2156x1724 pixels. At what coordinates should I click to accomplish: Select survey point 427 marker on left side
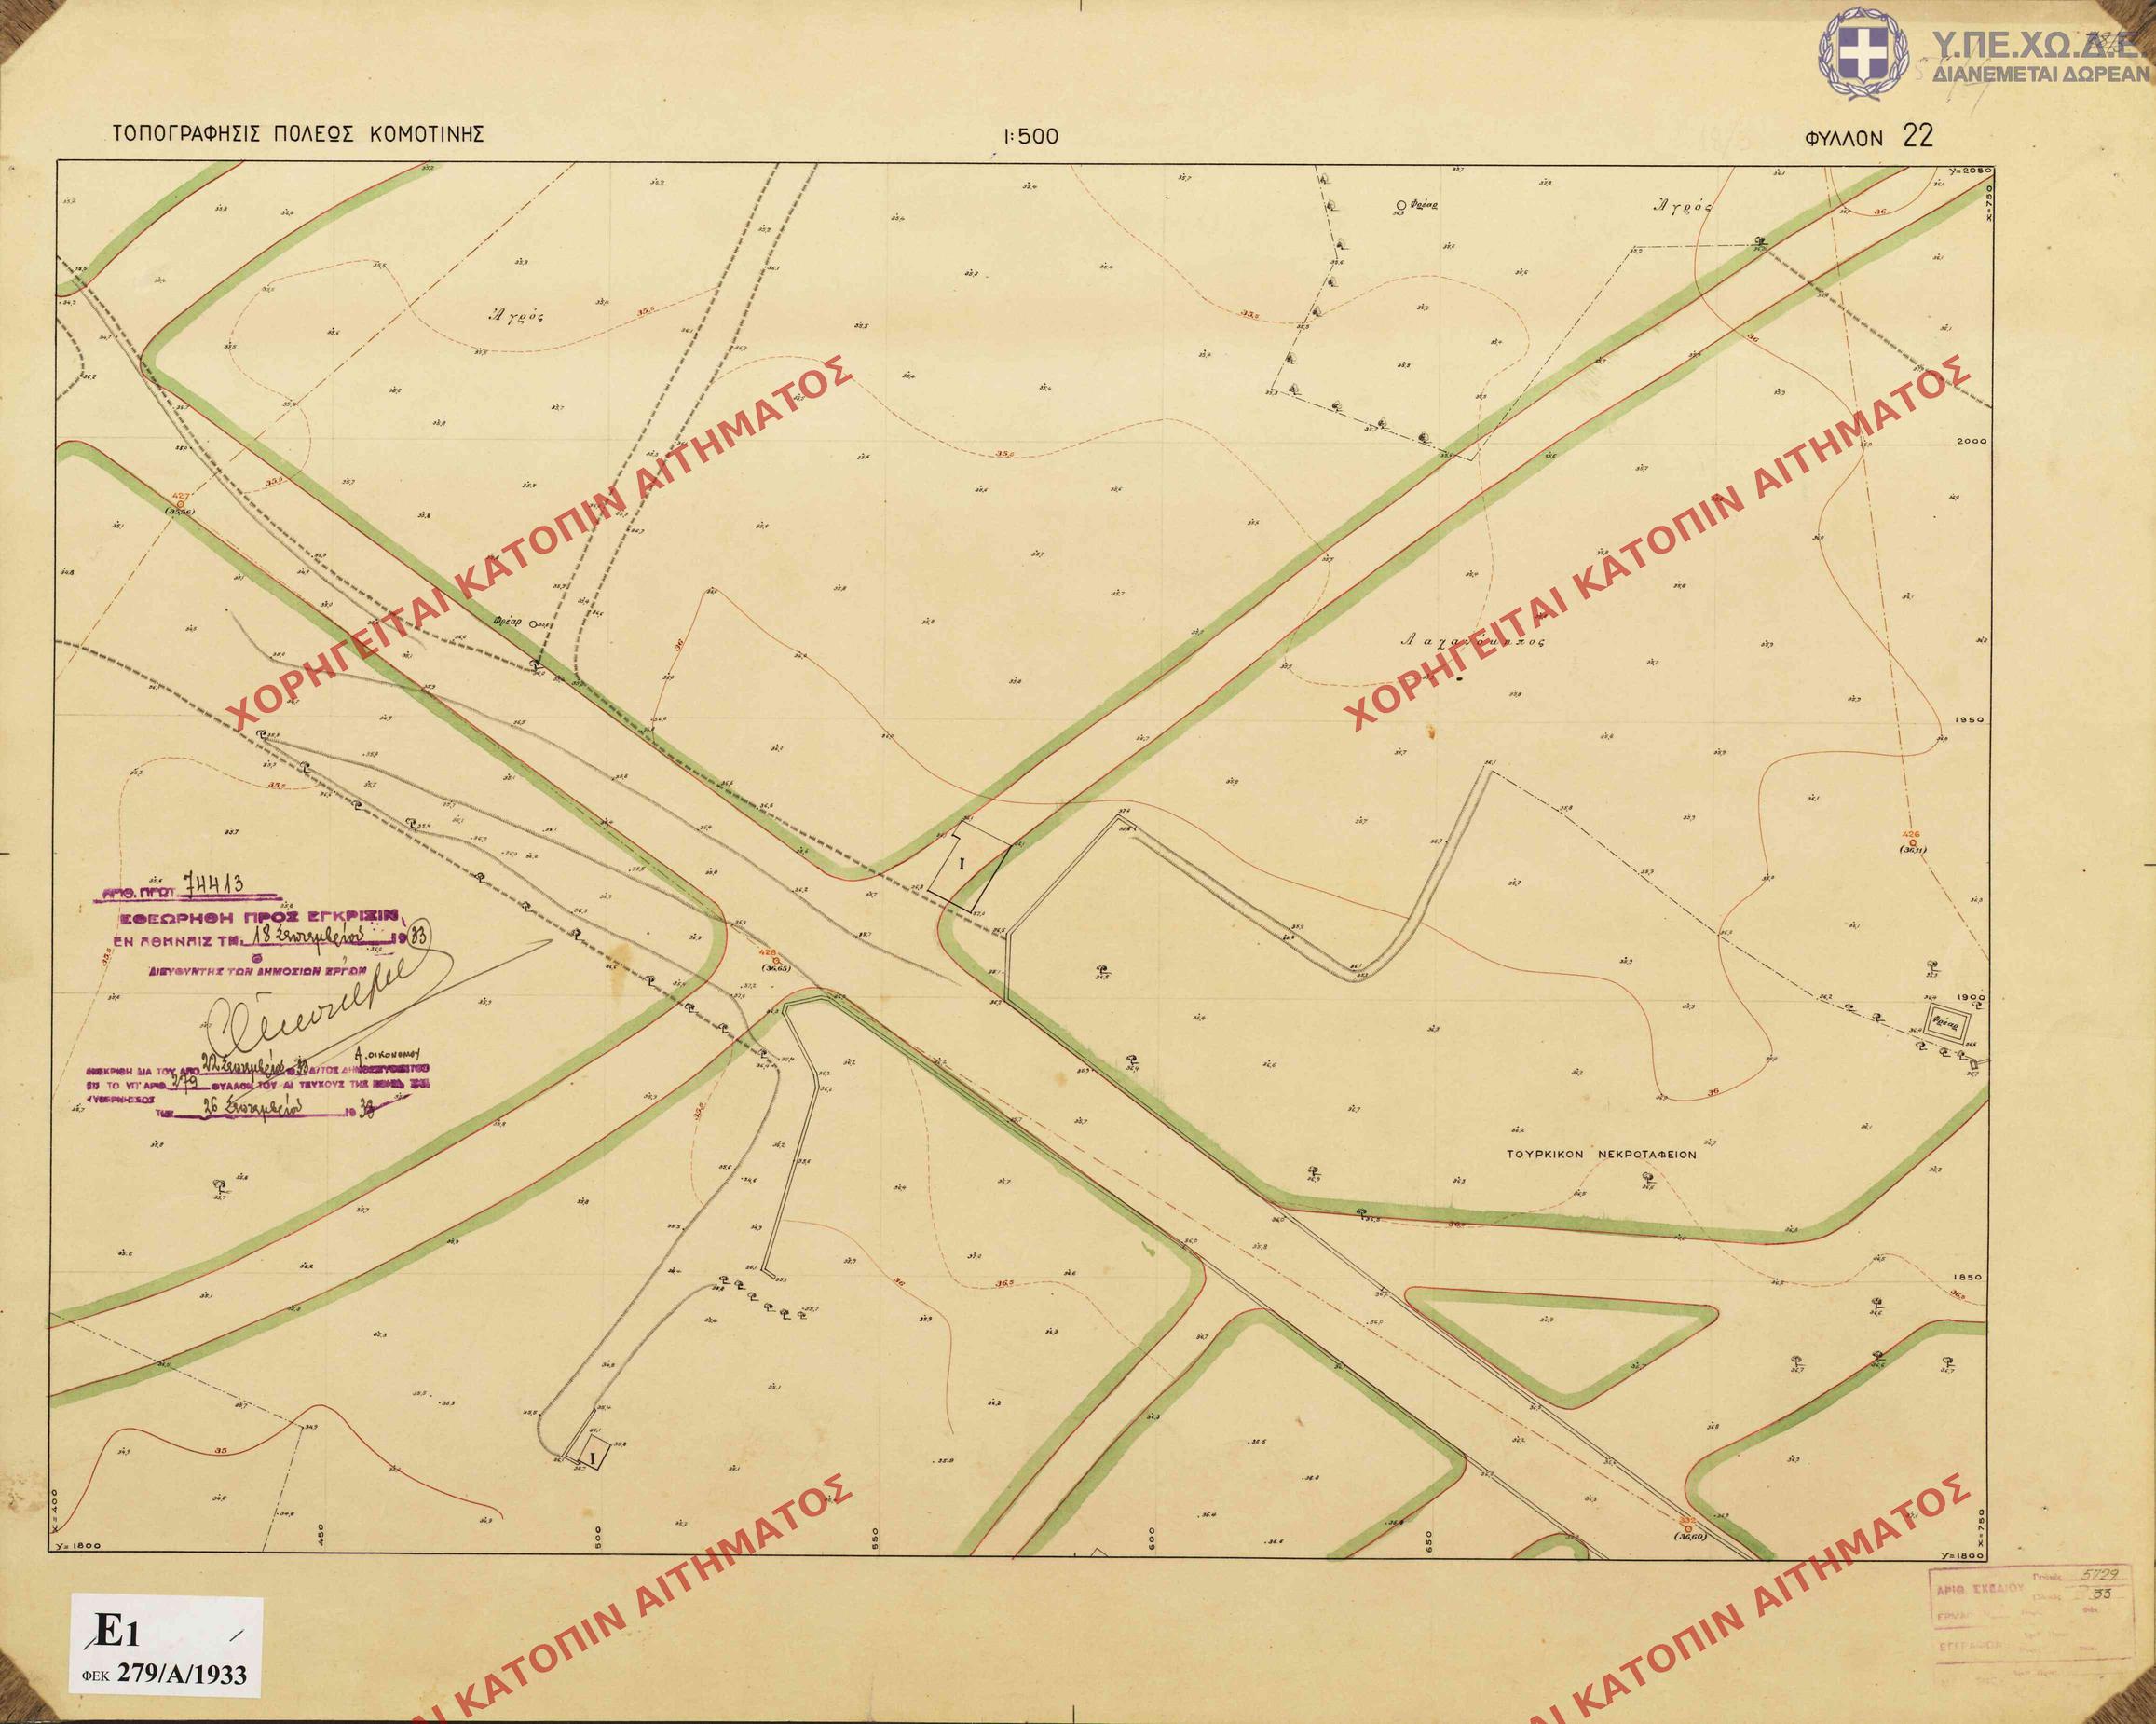[x=180, y=503]
